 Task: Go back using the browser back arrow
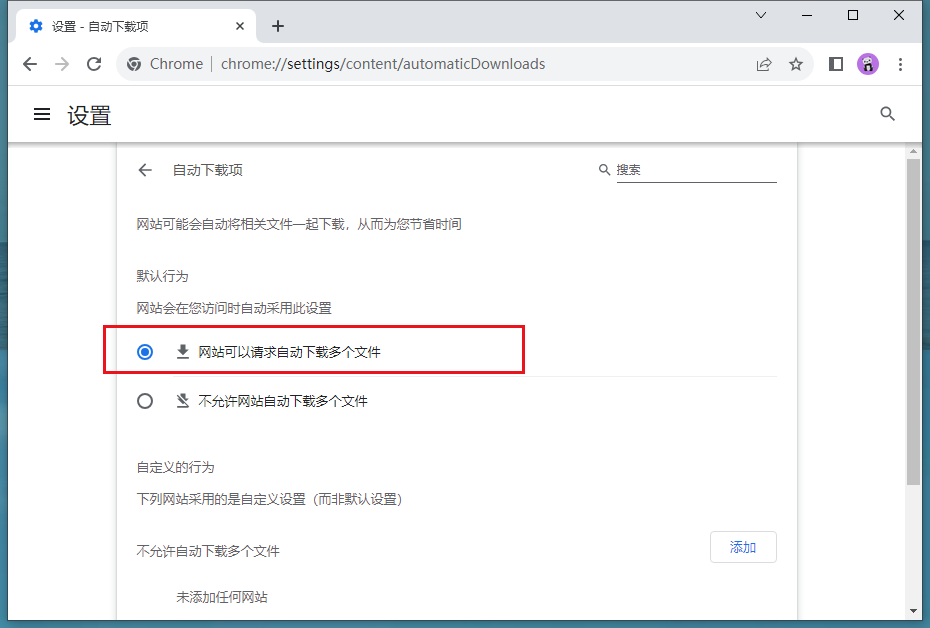tap(30, 64)
